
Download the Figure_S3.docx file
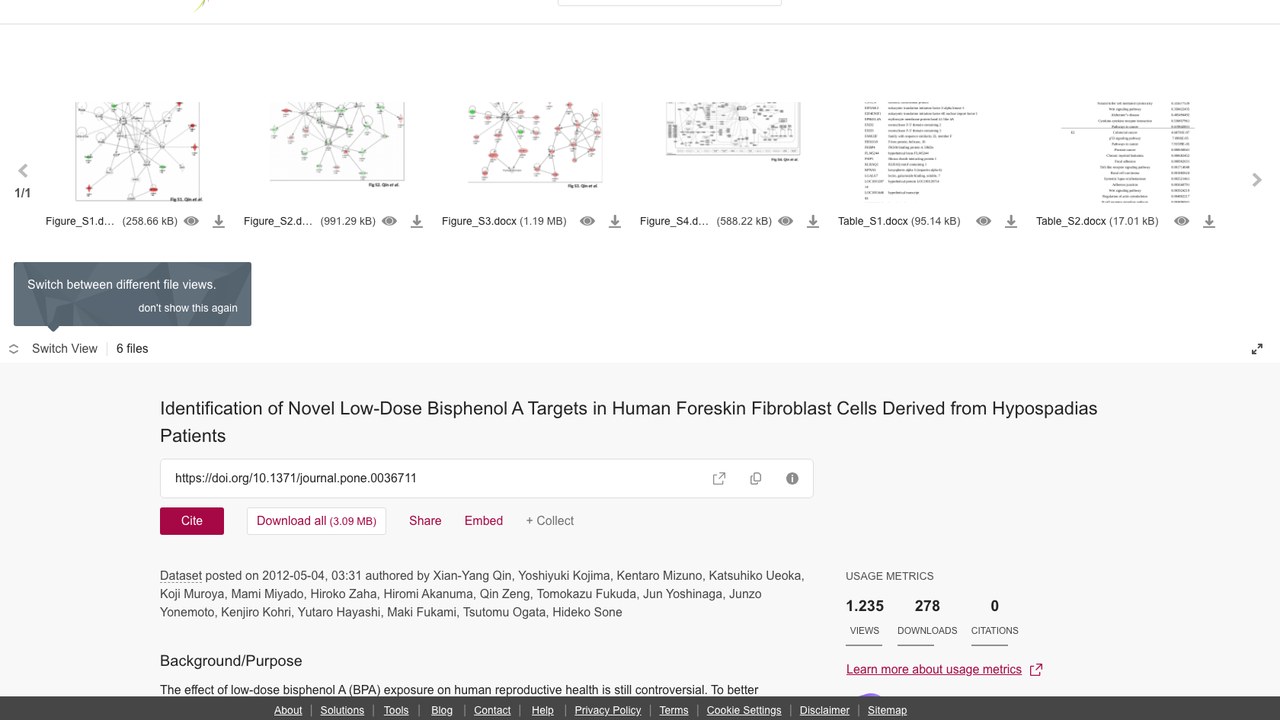point(614,221)
